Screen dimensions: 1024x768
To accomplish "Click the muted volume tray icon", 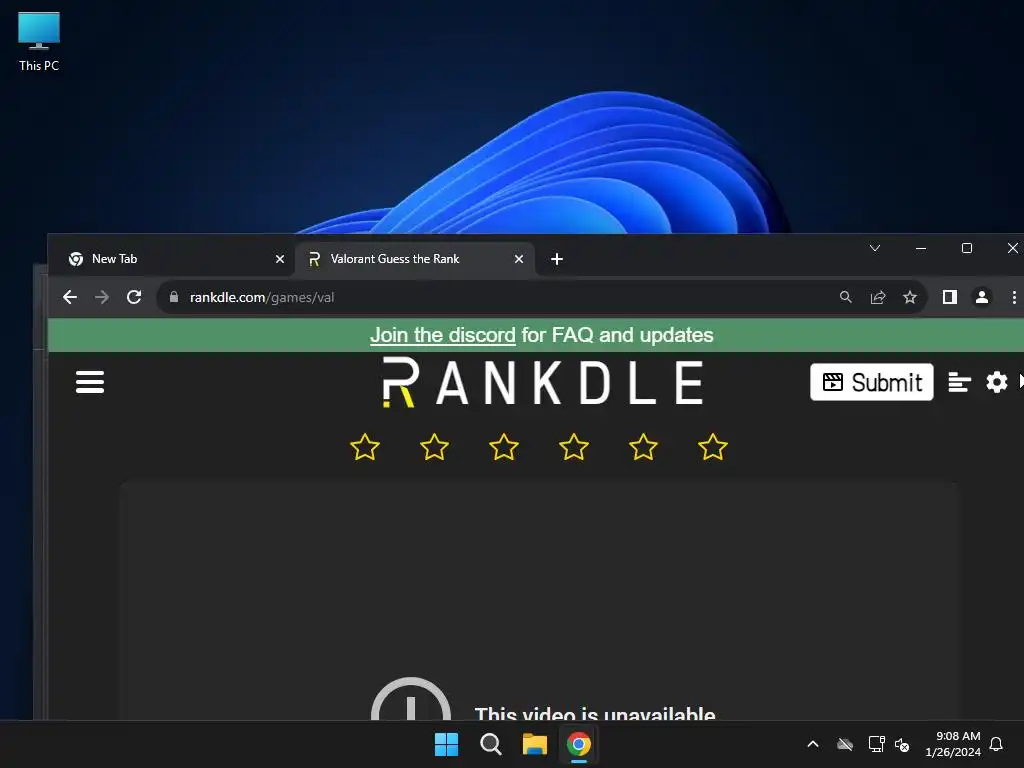I will tap(902, 744).
